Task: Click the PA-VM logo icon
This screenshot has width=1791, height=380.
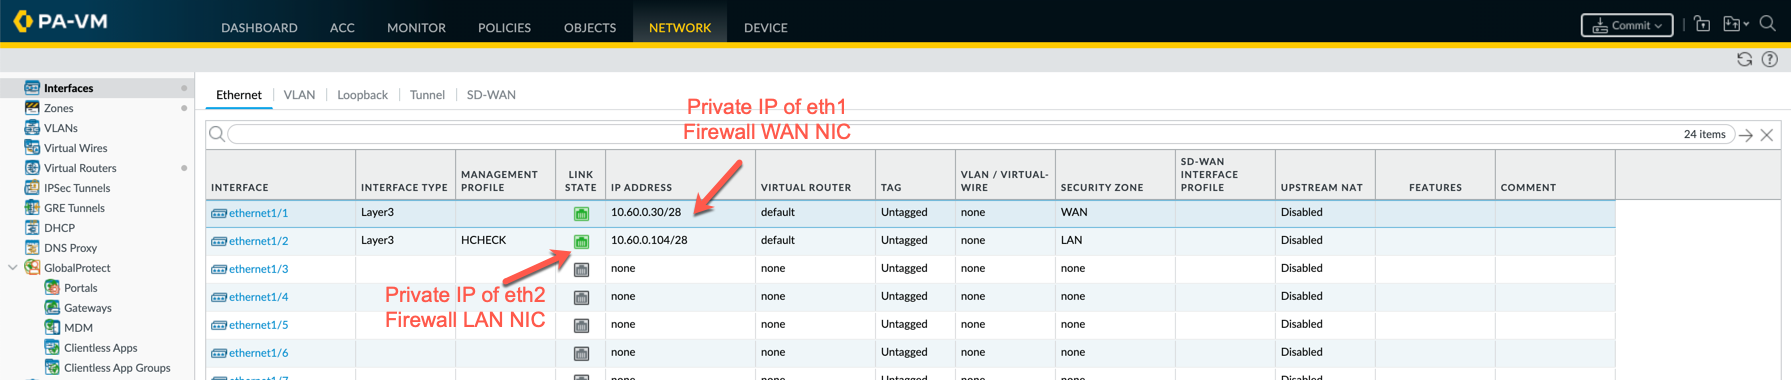Action: [x=22, y=21]
